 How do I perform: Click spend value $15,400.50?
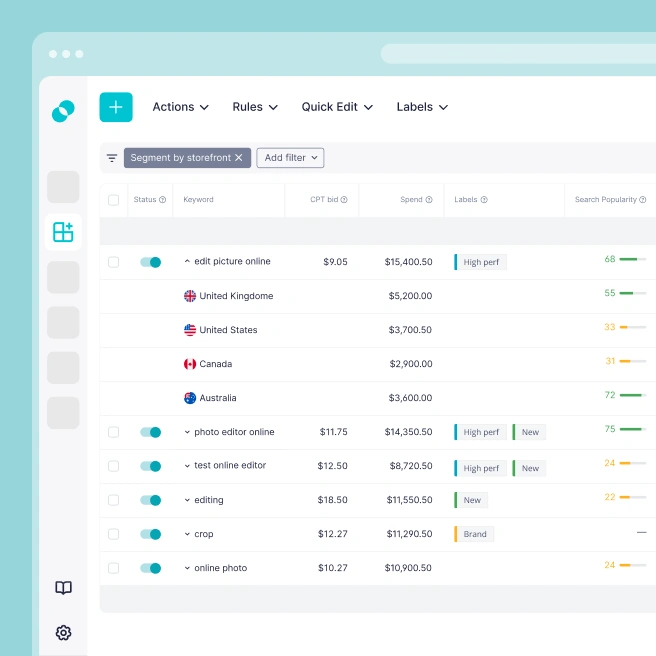click(x=408, y=262)
